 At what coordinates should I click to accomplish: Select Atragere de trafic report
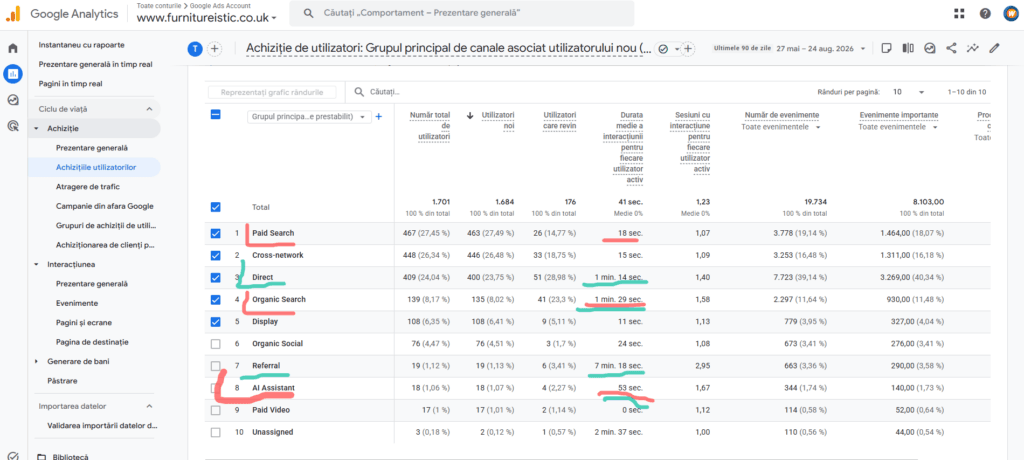pos(88,186)
